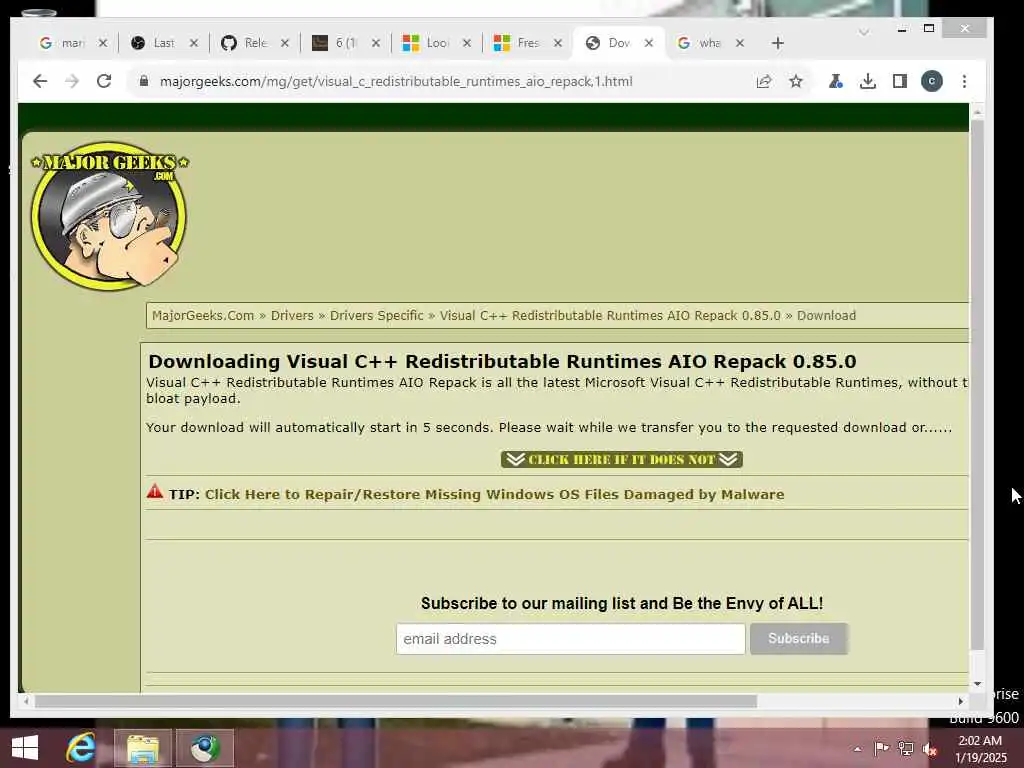Click the scroll down arrow
Screen dimensions: 1024x768
click(977, 684)
